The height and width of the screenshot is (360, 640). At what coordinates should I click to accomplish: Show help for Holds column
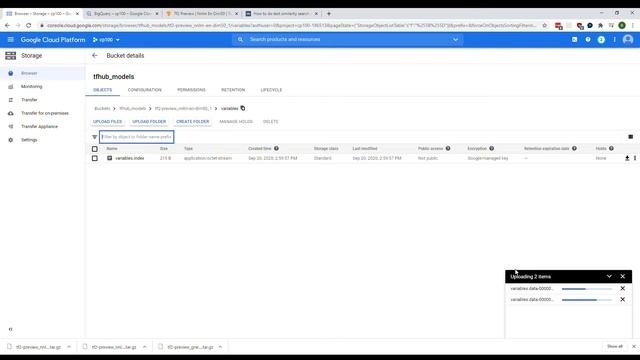611,148
